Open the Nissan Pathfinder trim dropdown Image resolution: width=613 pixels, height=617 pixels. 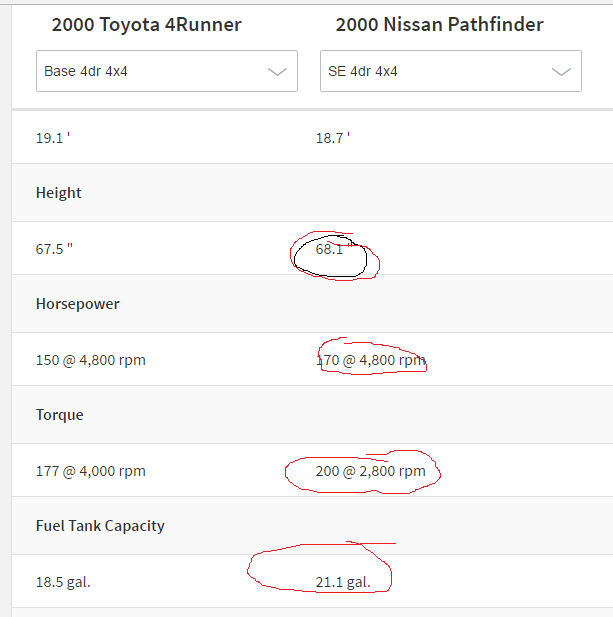[x=451, y=71]
